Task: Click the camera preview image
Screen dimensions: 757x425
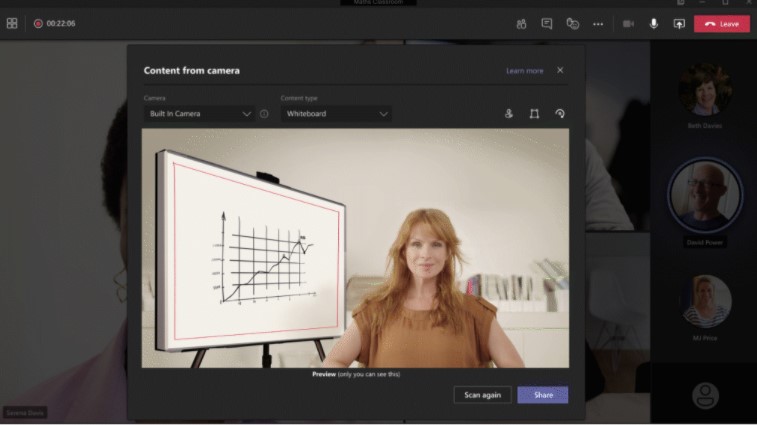Action: [355, 248]
